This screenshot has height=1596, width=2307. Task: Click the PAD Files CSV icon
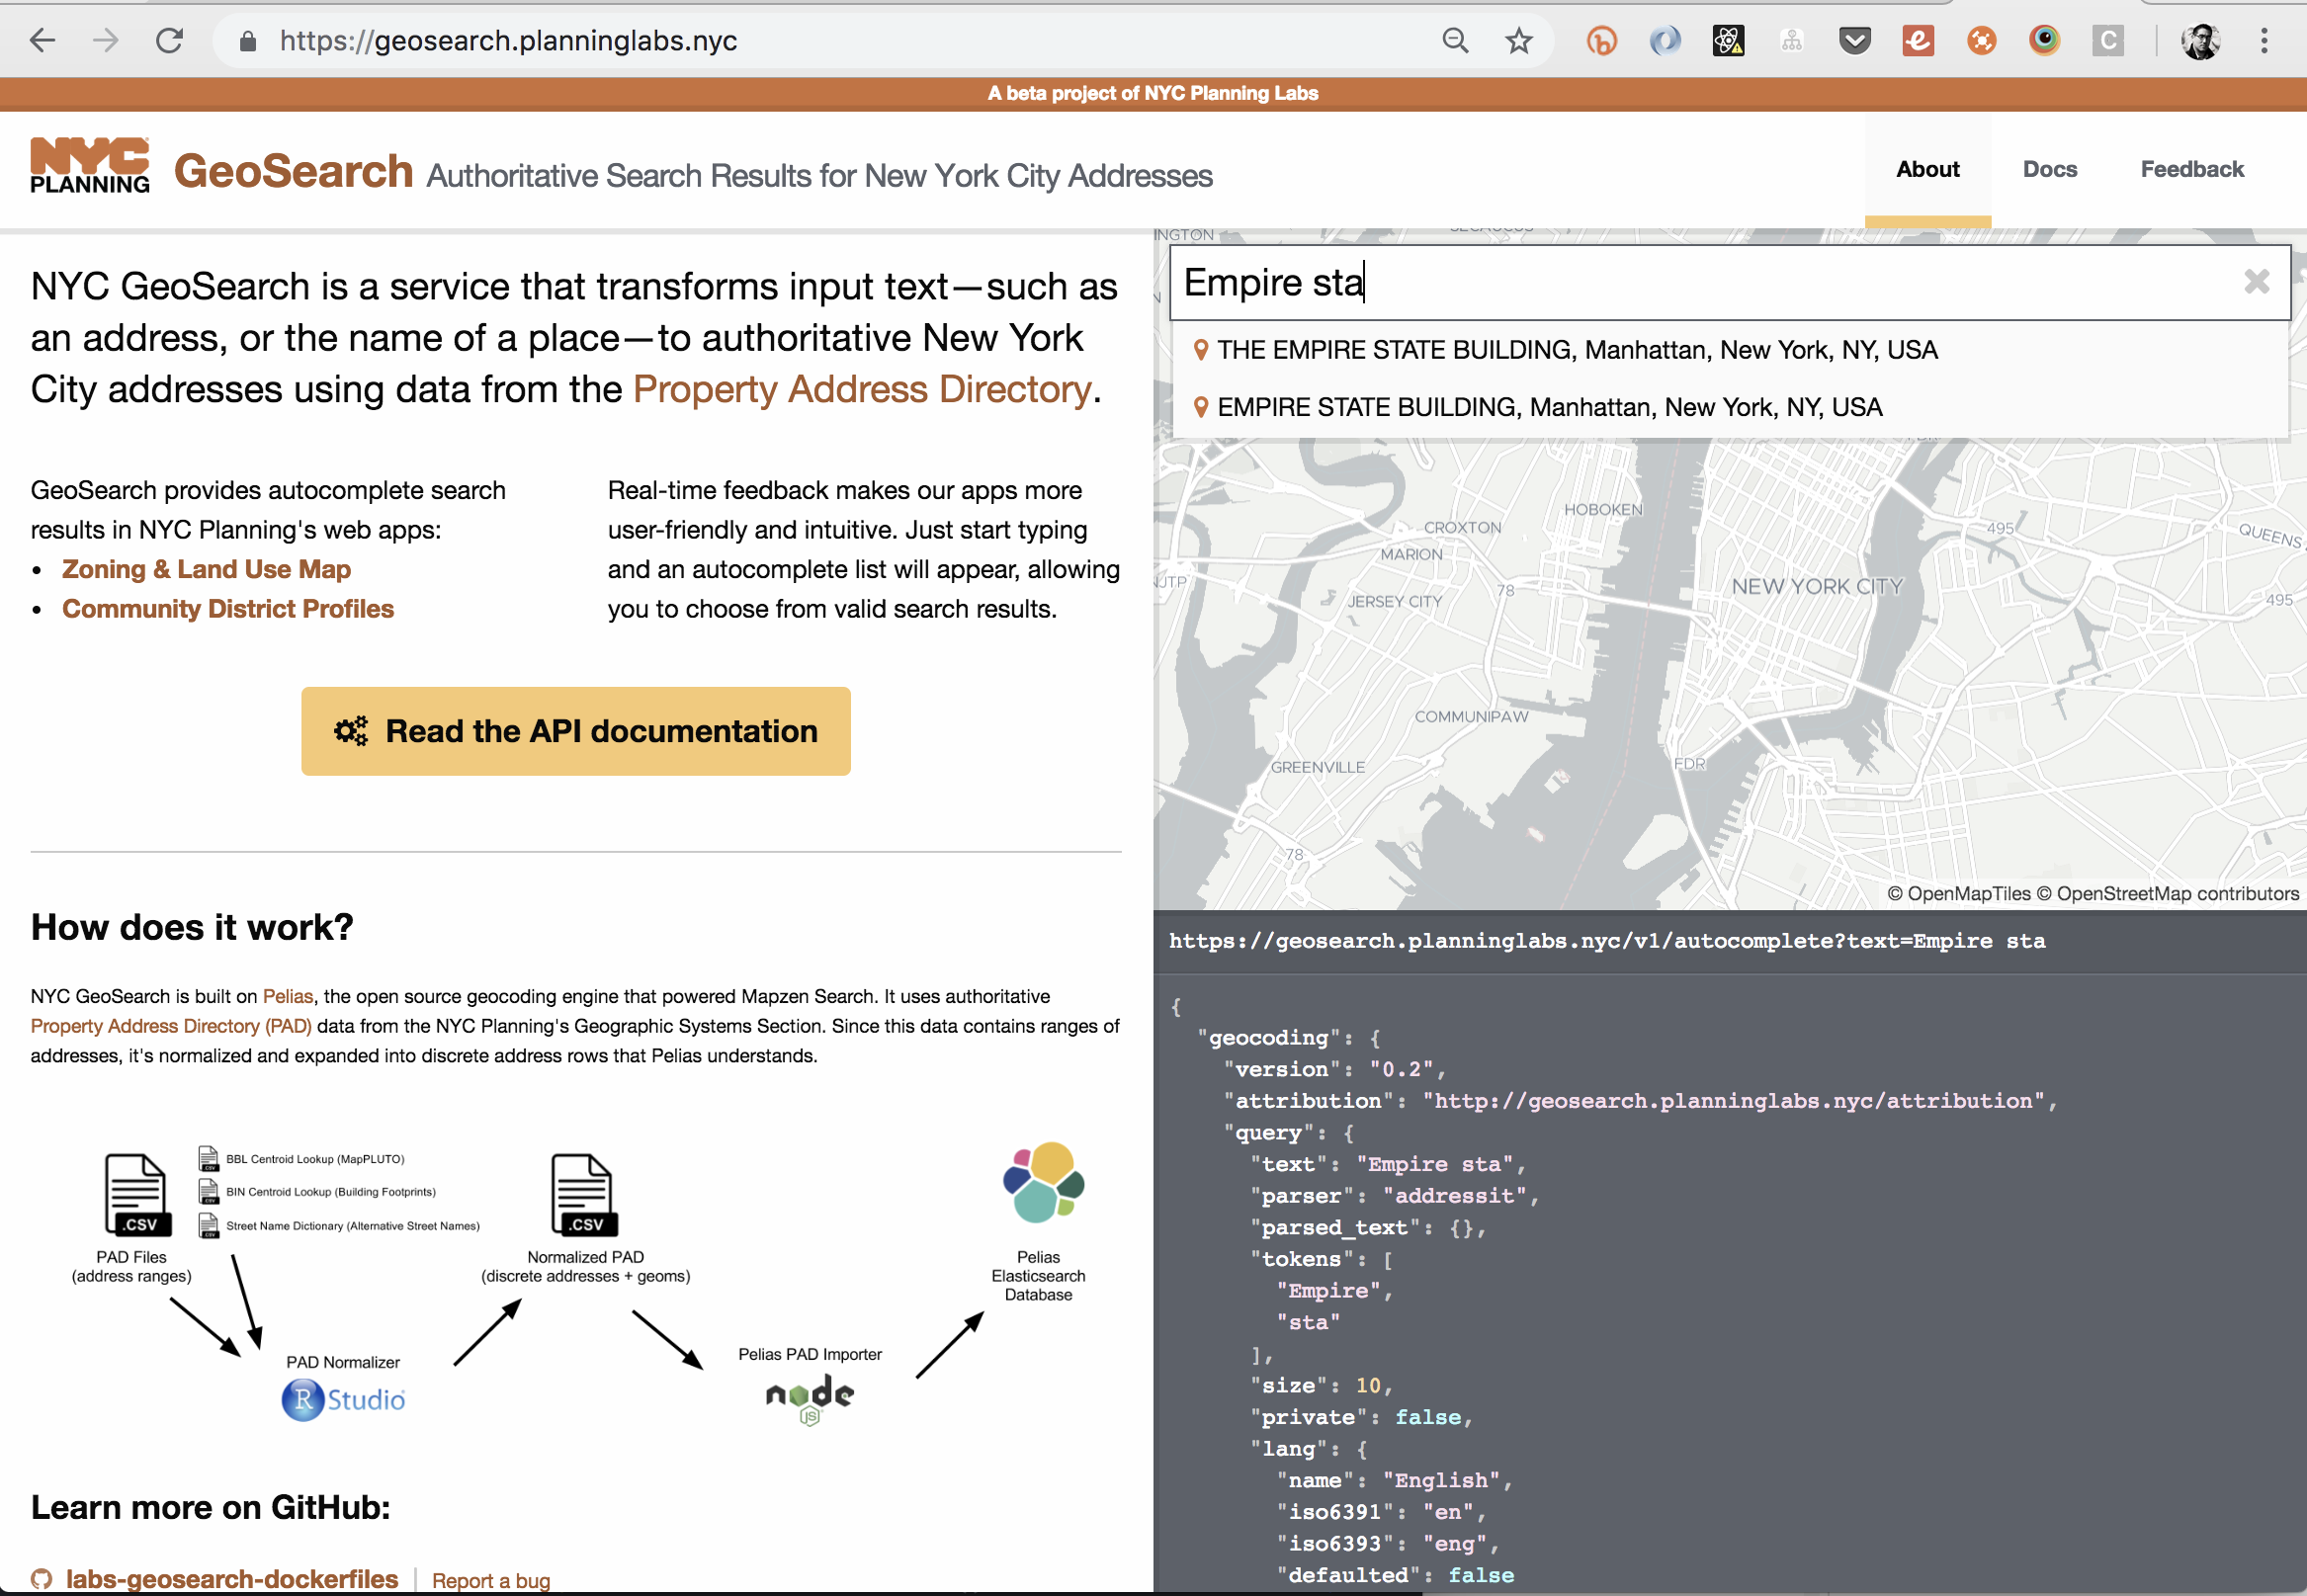[x=136, y=1195]
